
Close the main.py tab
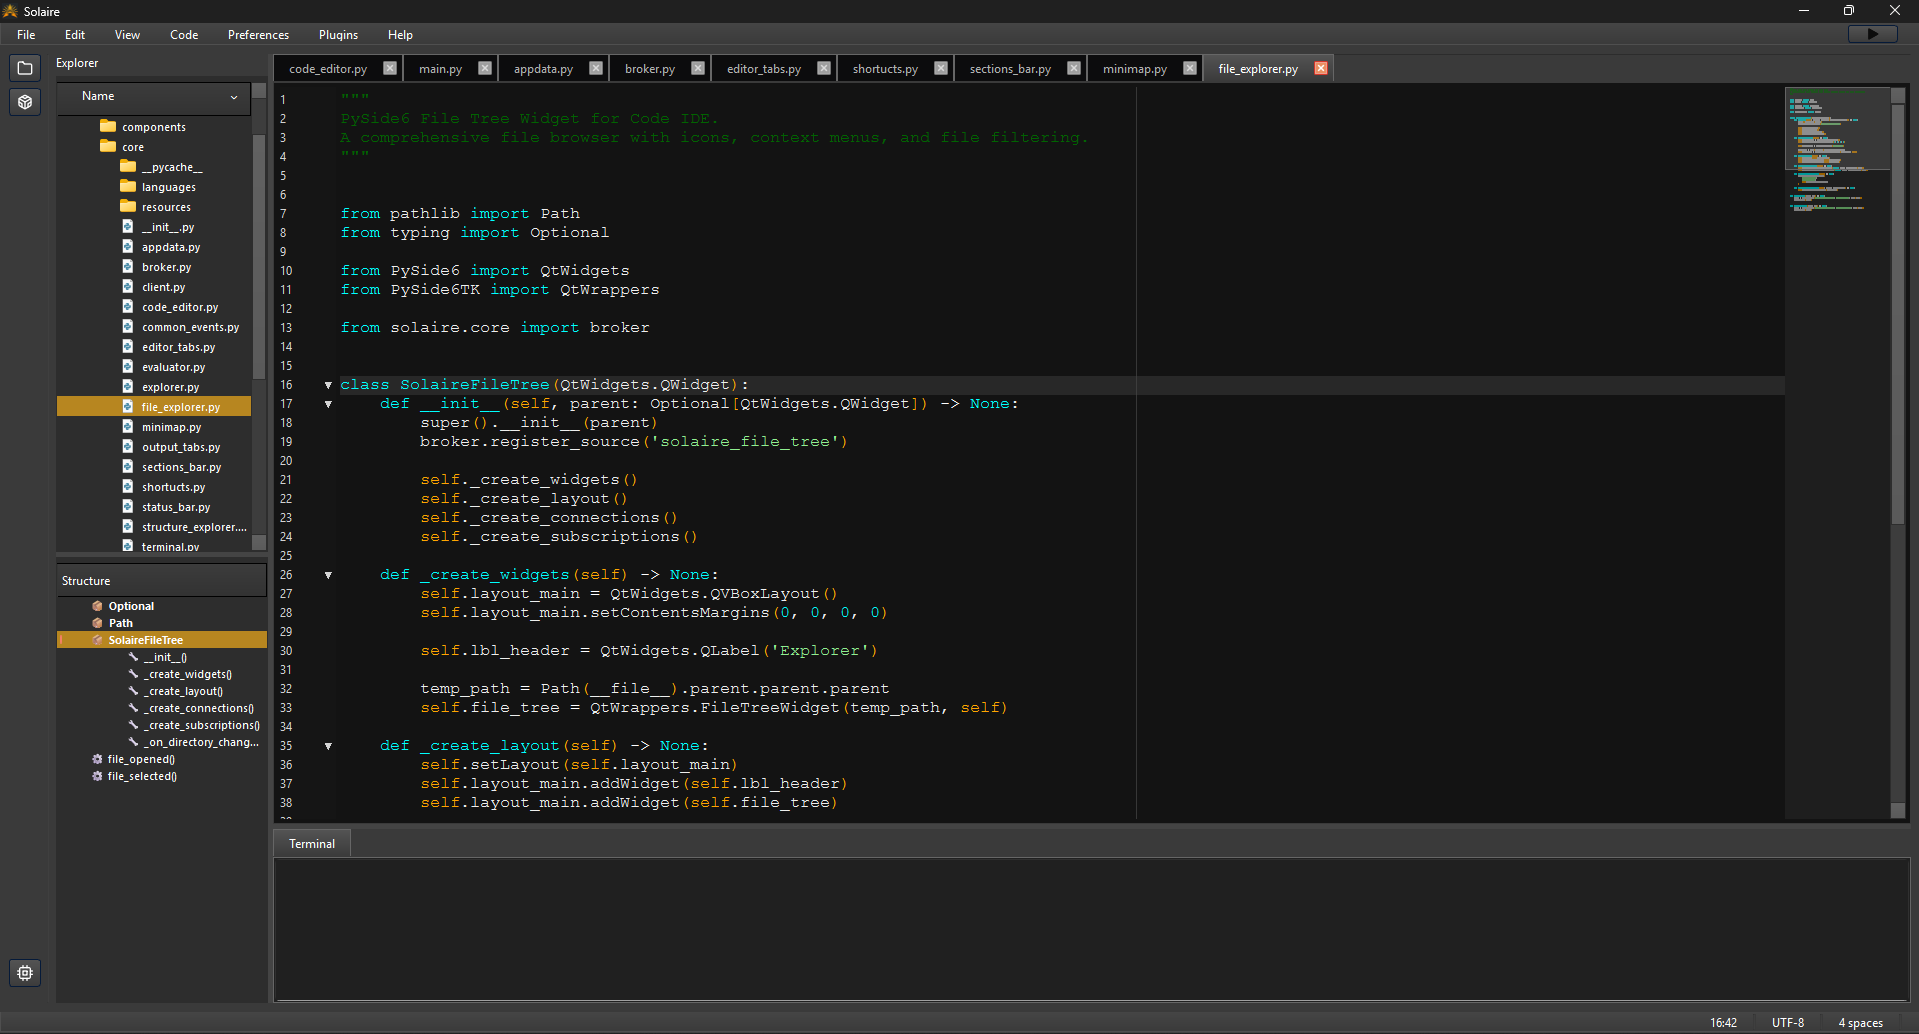[485, 68]
